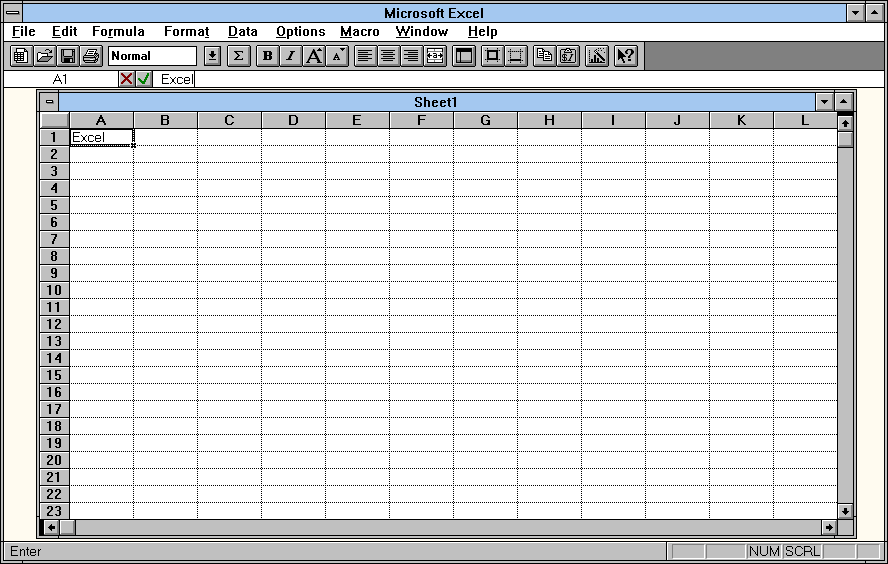Click the NUM status bar indicator
The height and width of the screenshot is (564, 888).
[x=764, y=551]
